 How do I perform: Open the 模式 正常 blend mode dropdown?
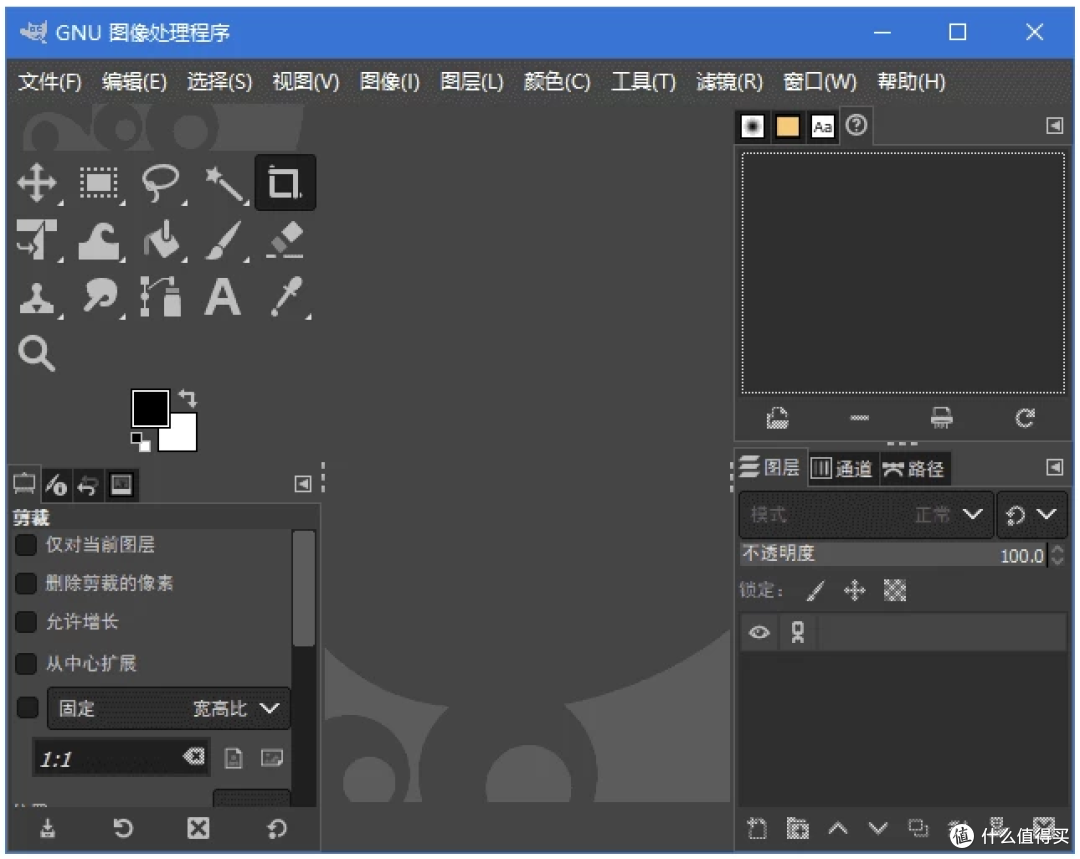866,515
